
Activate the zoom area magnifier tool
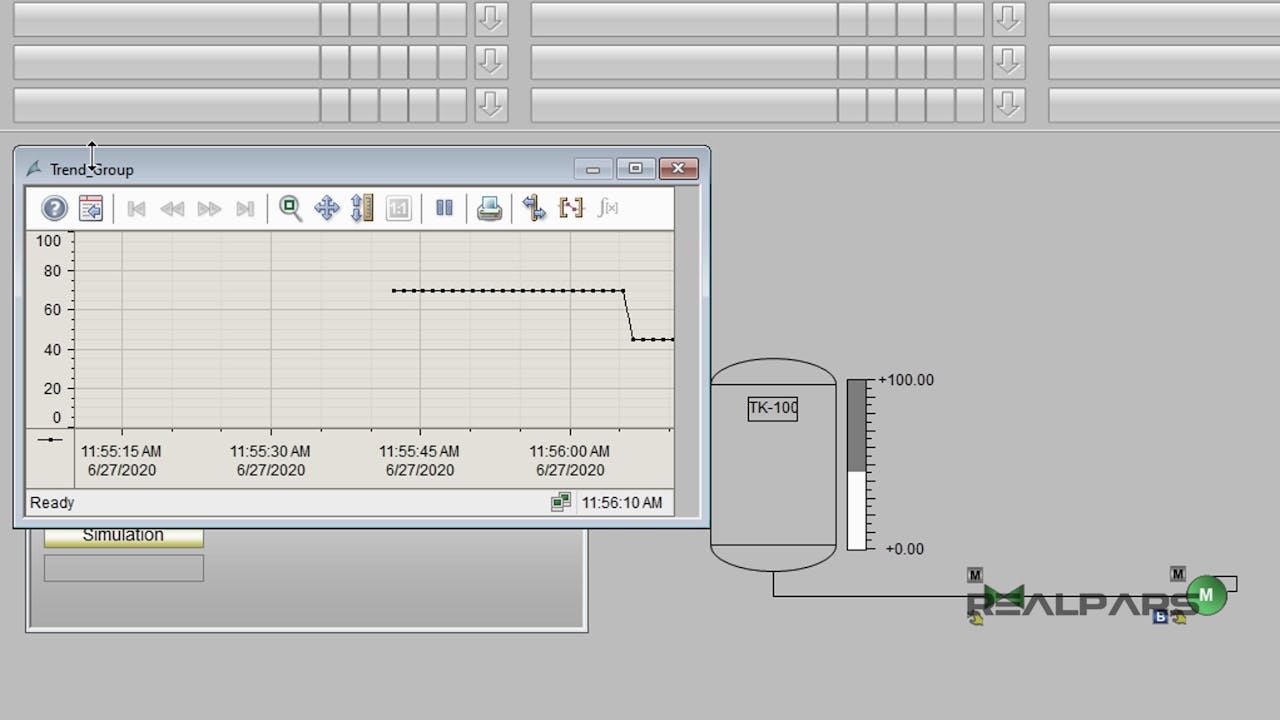tap(290, 208)
